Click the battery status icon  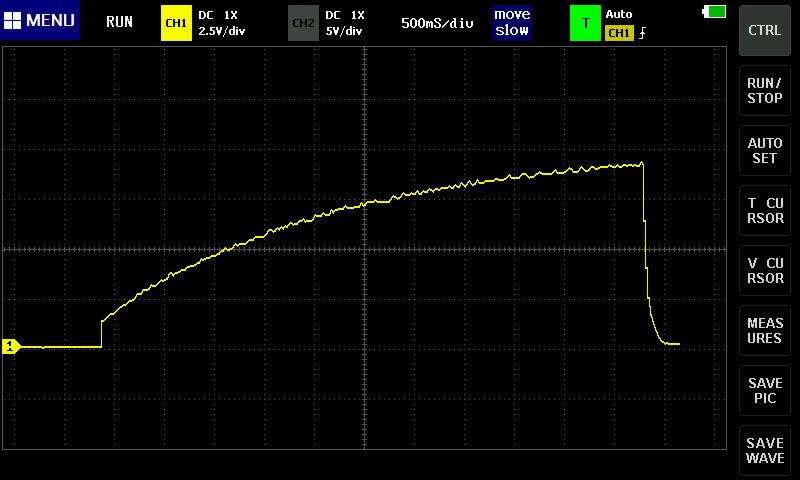(716, 12)
